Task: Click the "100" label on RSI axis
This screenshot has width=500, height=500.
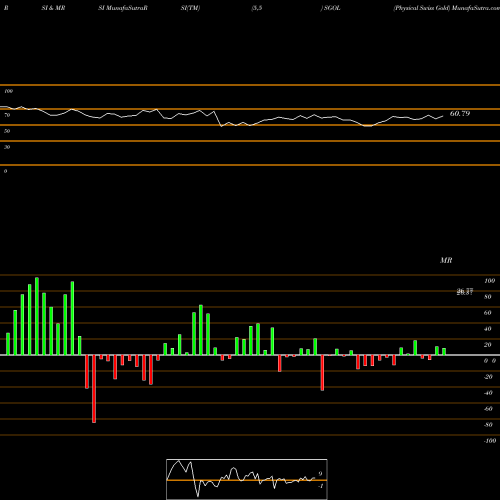Action: click(x=8, y=91)
